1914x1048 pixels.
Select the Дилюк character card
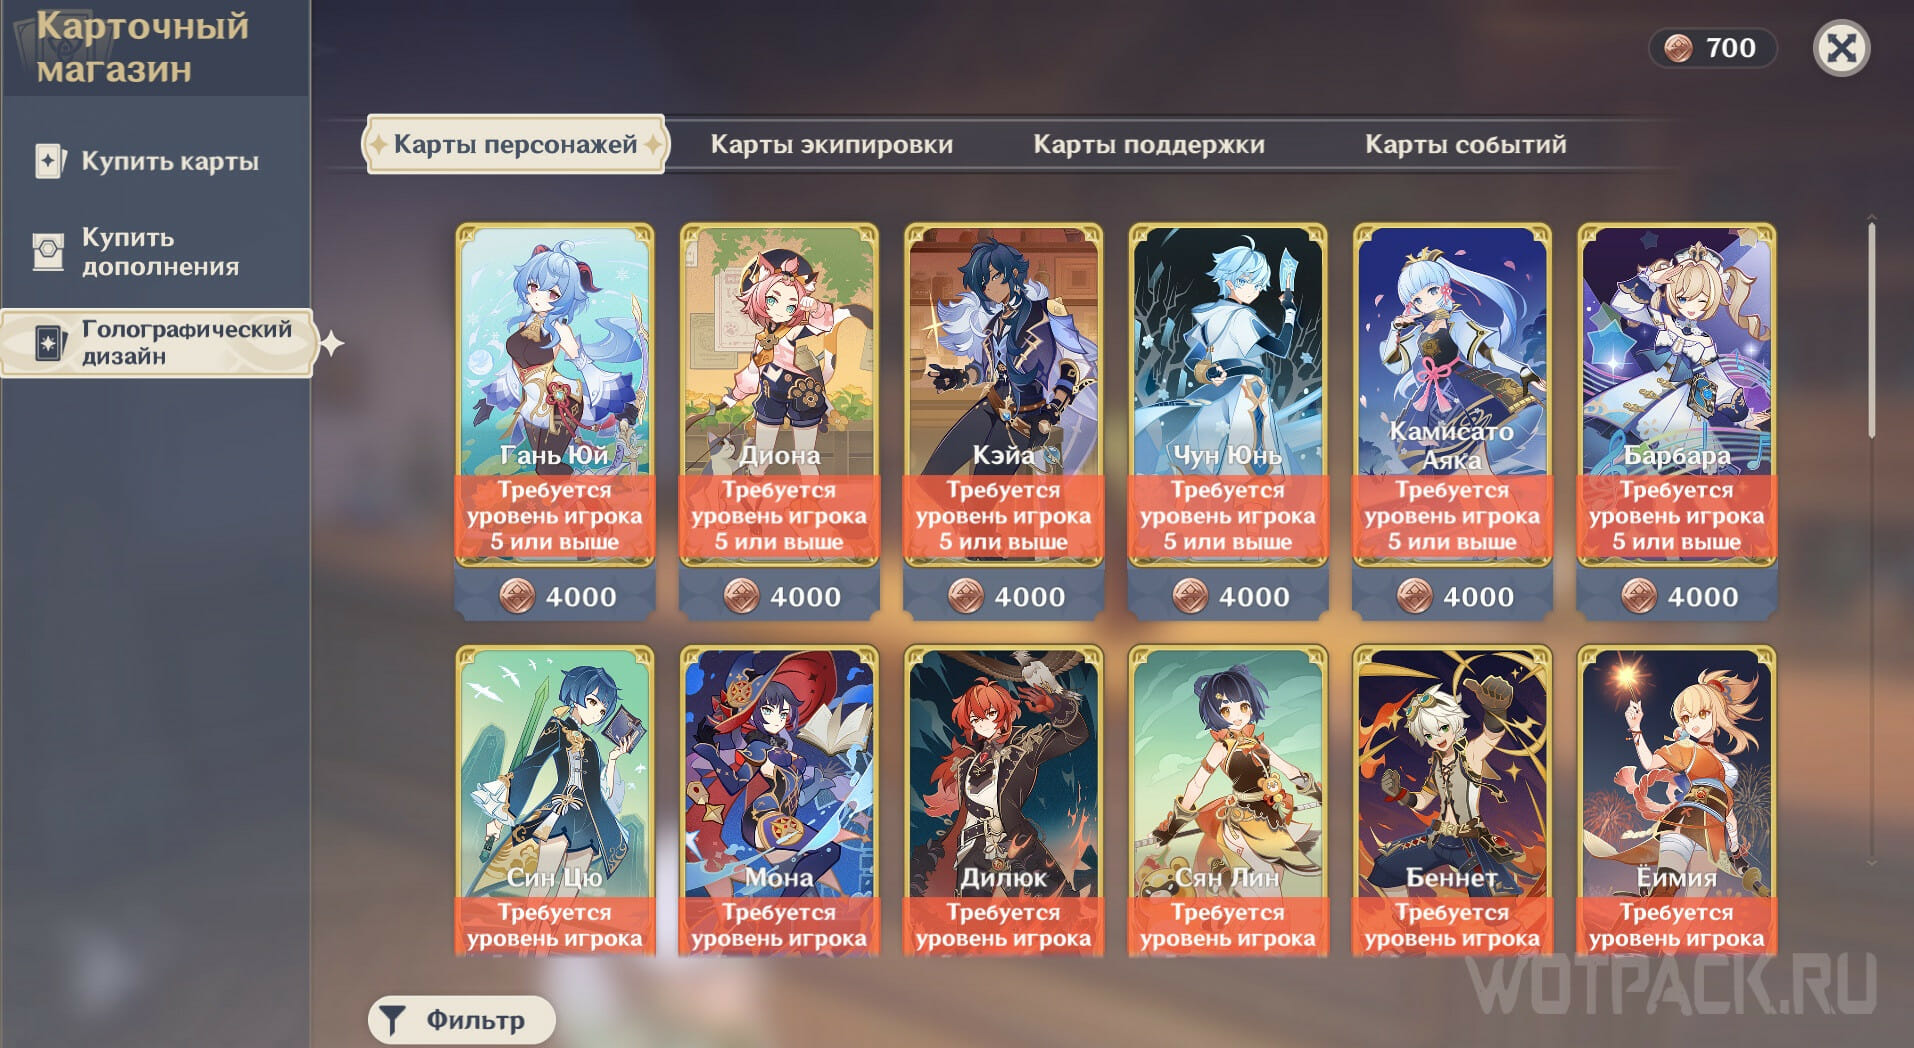1003,800
